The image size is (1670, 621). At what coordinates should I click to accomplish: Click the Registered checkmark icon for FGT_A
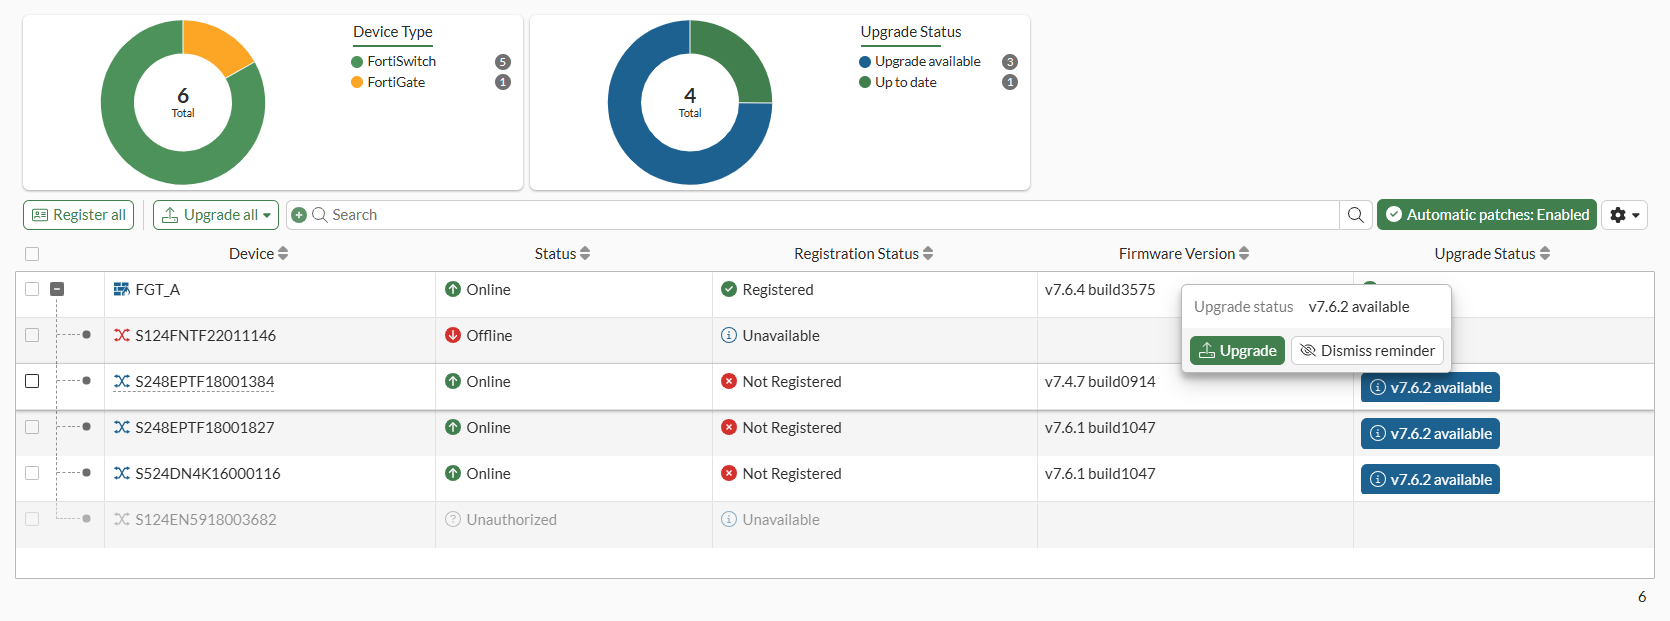coord(729,290)
